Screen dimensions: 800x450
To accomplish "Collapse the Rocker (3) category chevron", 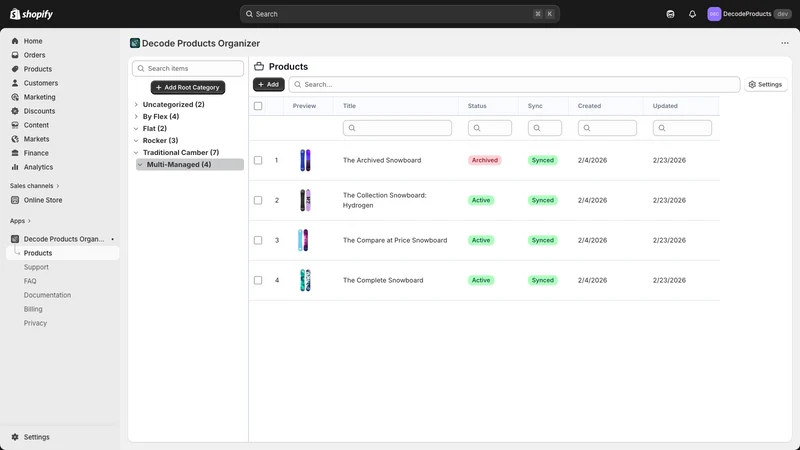I will (x=136, y=140).
